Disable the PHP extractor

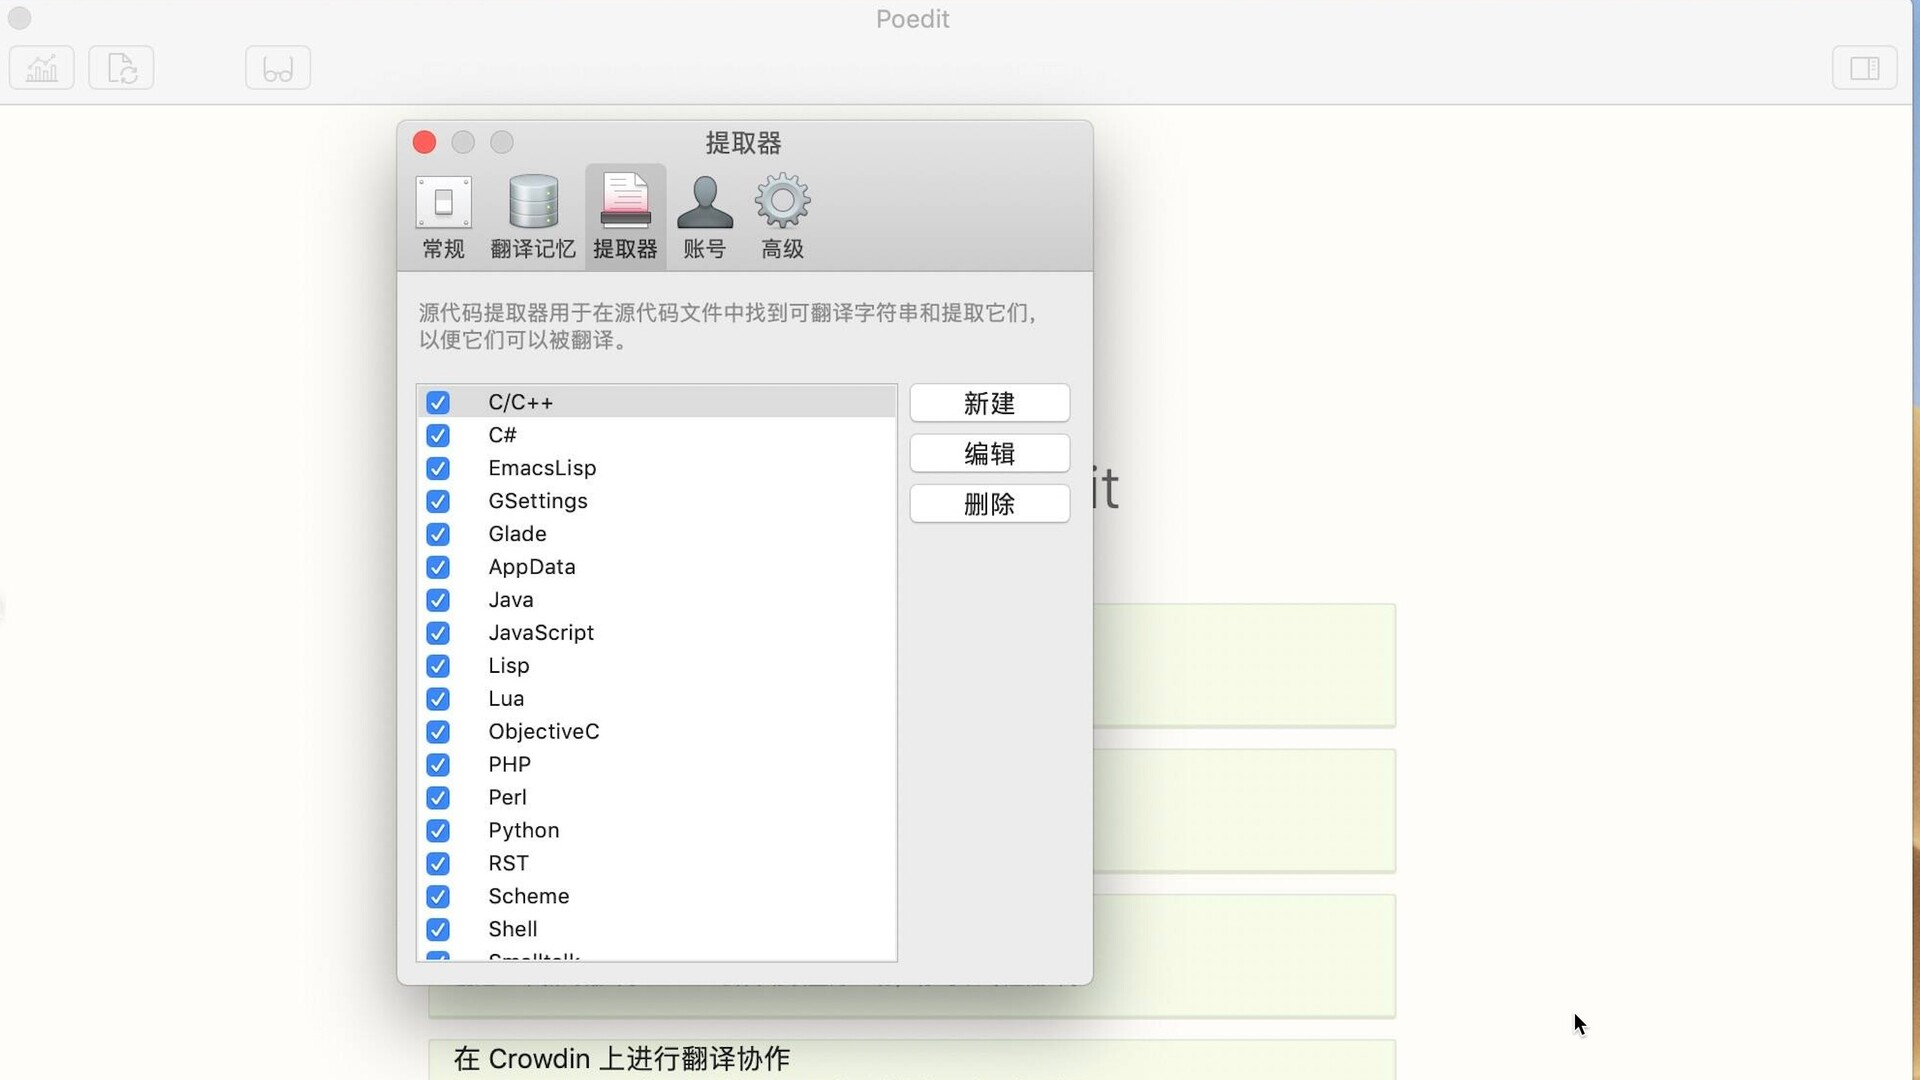click(x=437, y=764)
